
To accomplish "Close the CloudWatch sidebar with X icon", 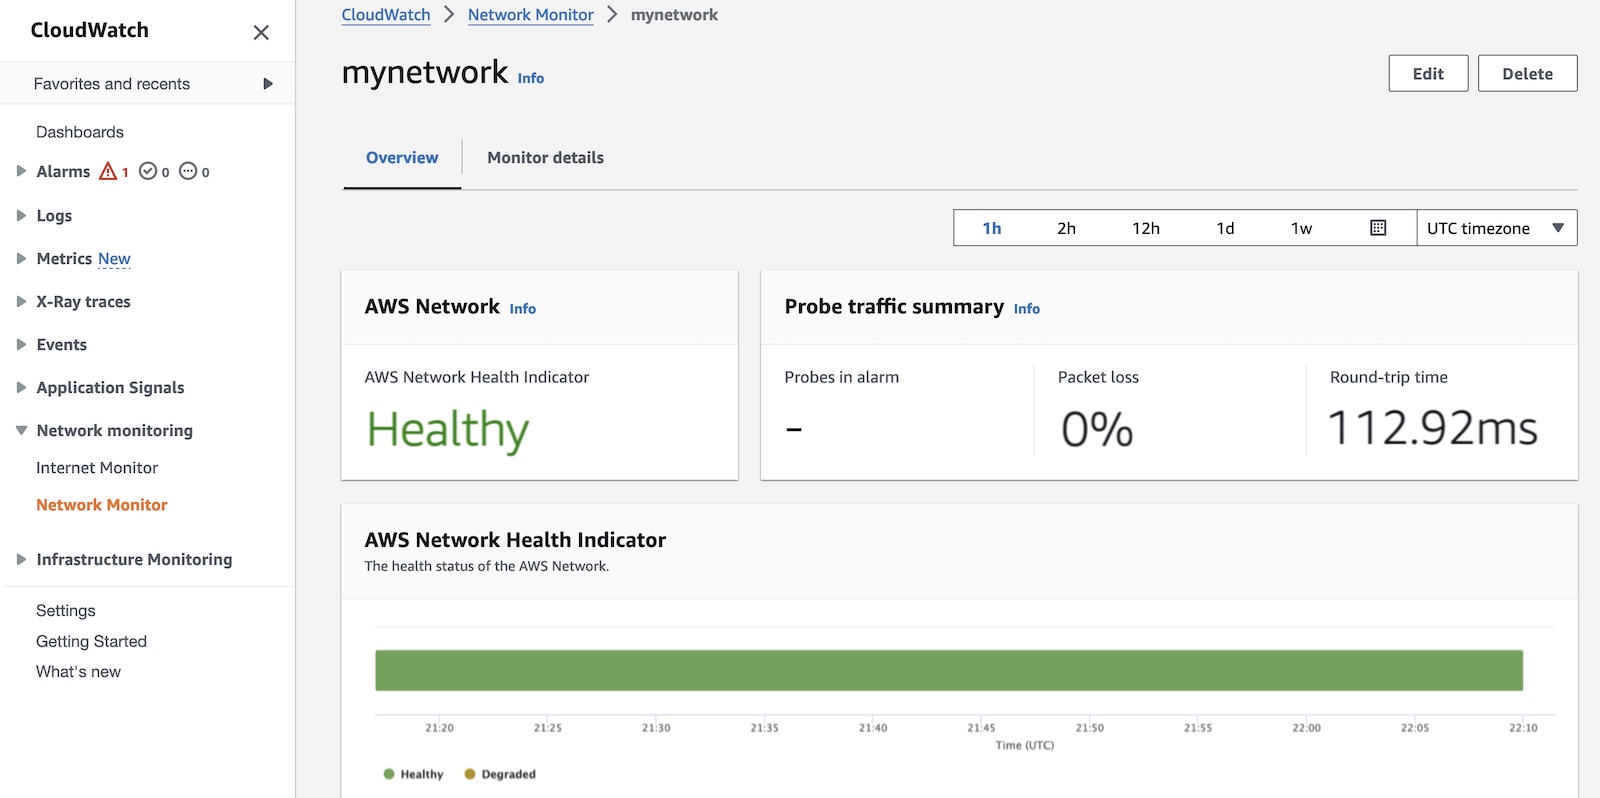I will click(261, 32).
